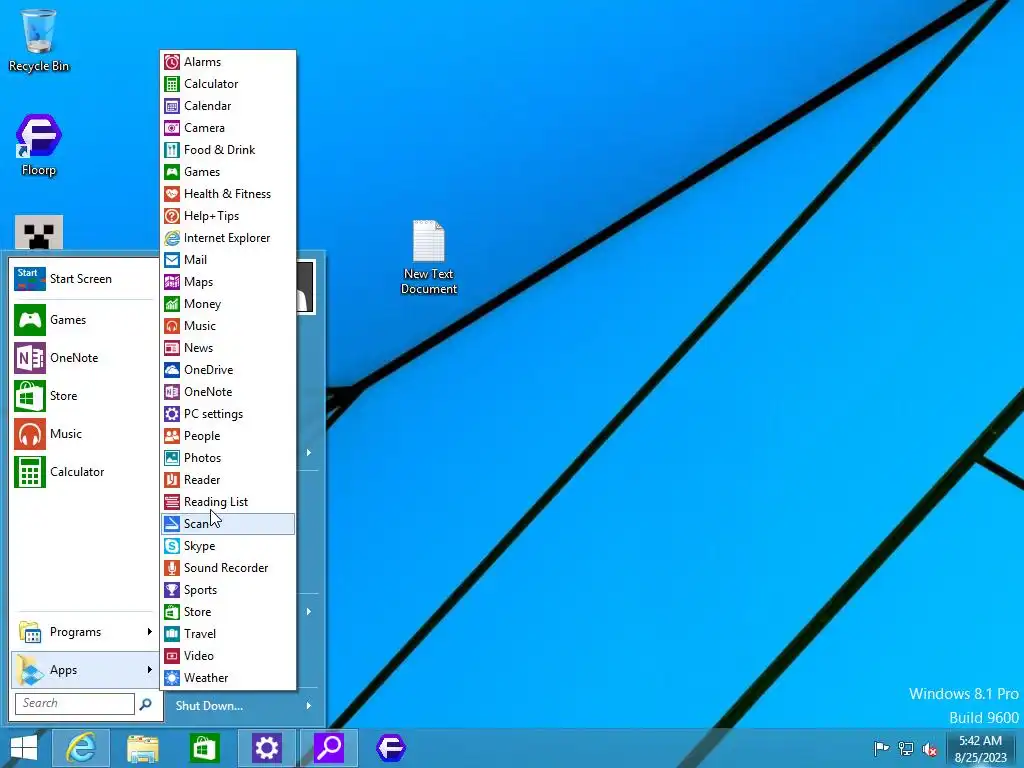Click the muted volume tray icon

tap(930, 748)
